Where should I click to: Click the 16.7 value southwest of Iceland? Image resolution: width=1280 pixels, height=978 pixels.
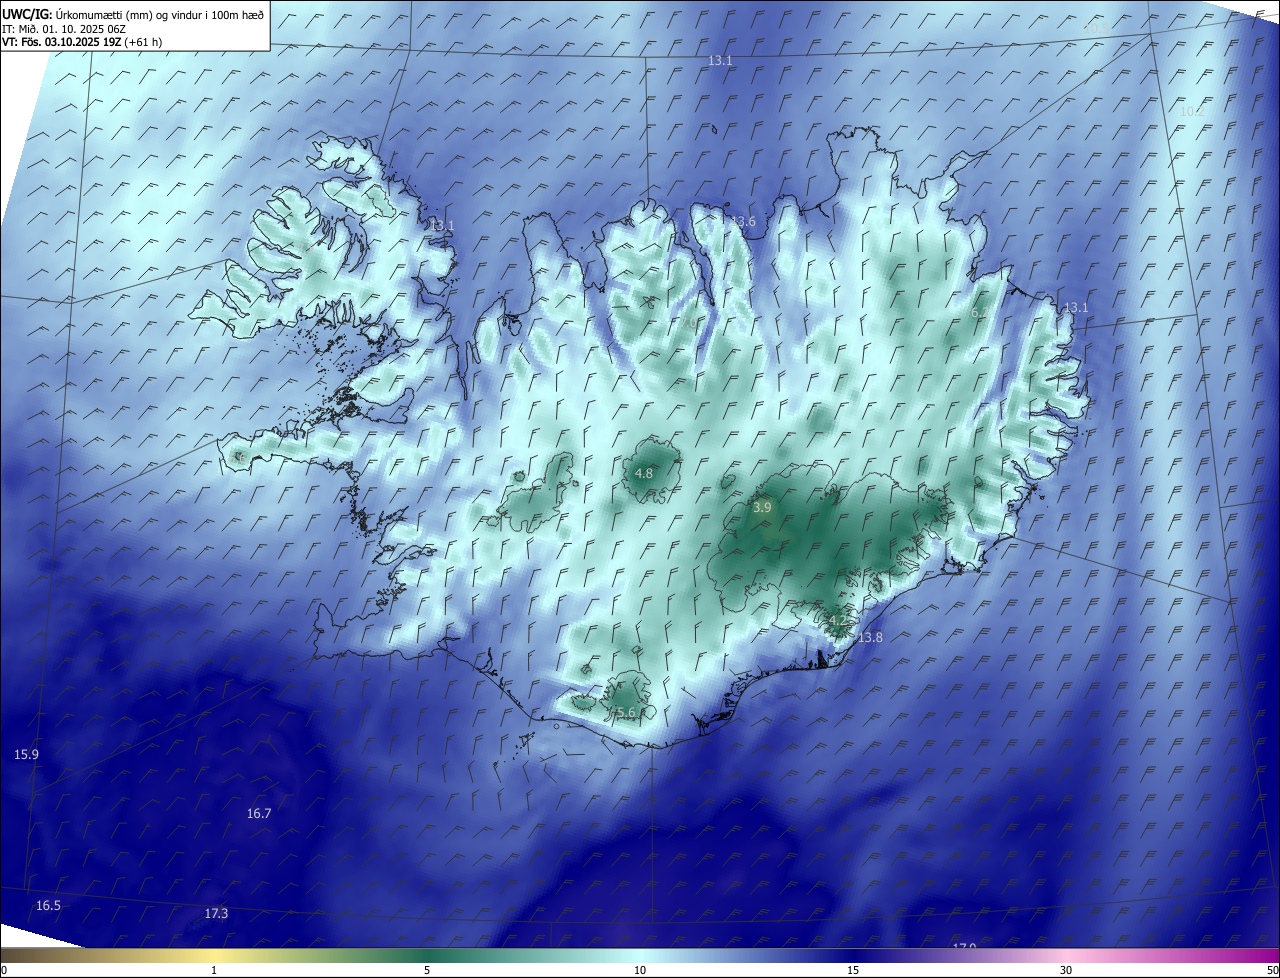(x=259, y=814)
